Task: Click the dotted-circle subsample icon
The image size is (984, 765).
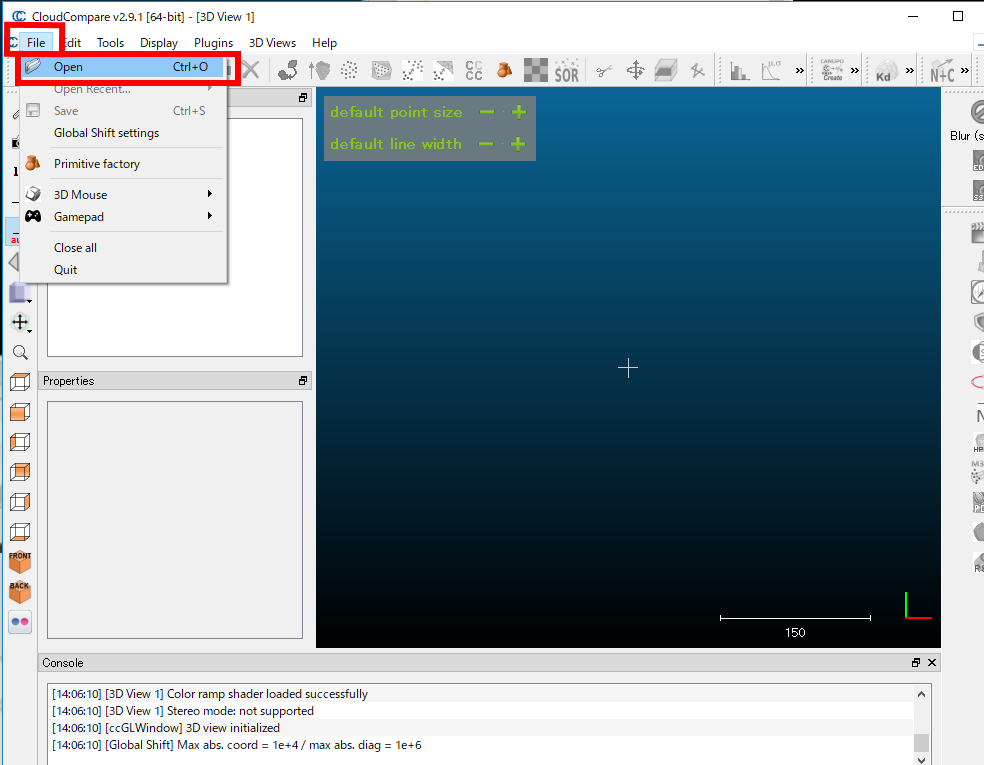Action: [350, 70]
